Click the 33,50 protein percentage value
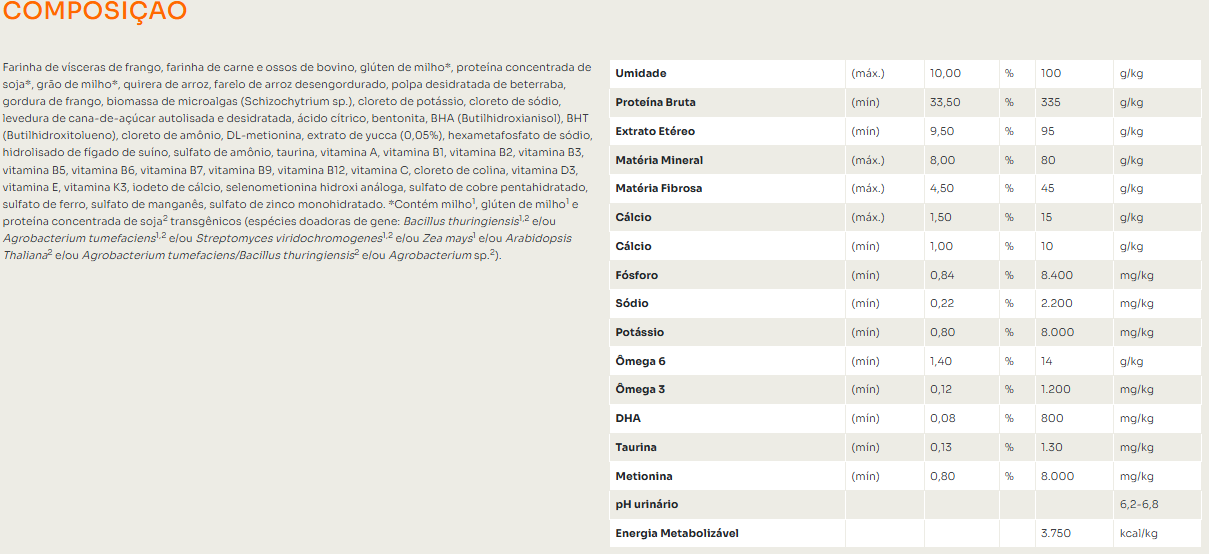Image resolution: width=1209 pixels, height=554 pixels. (x=945, y=102)
